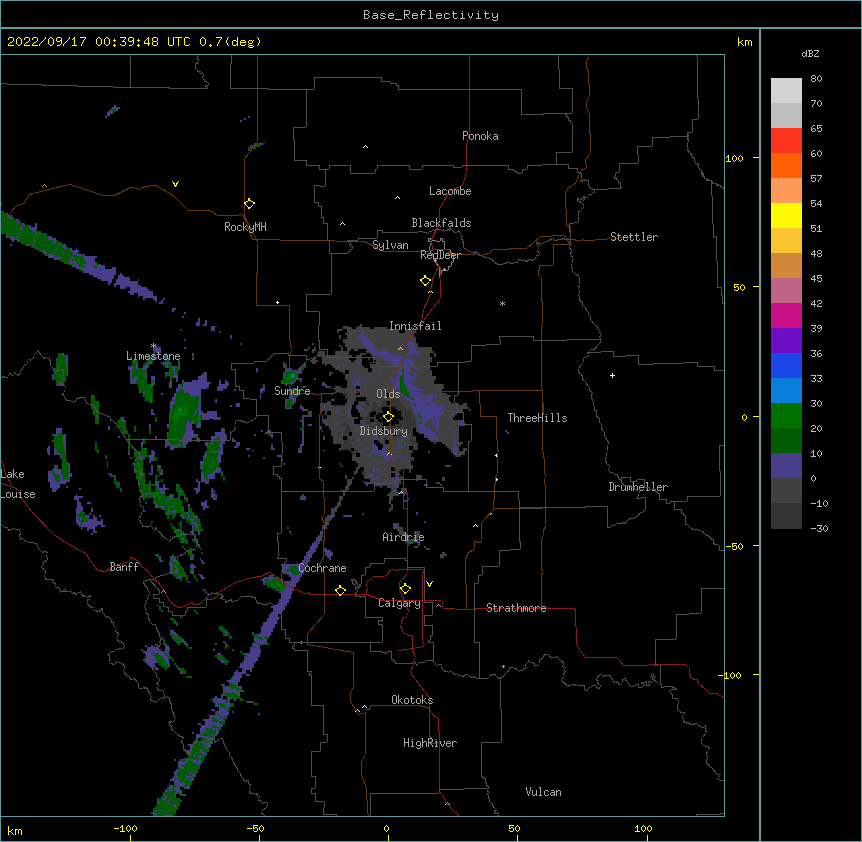Click the Airdrie city label

(403, 537)
